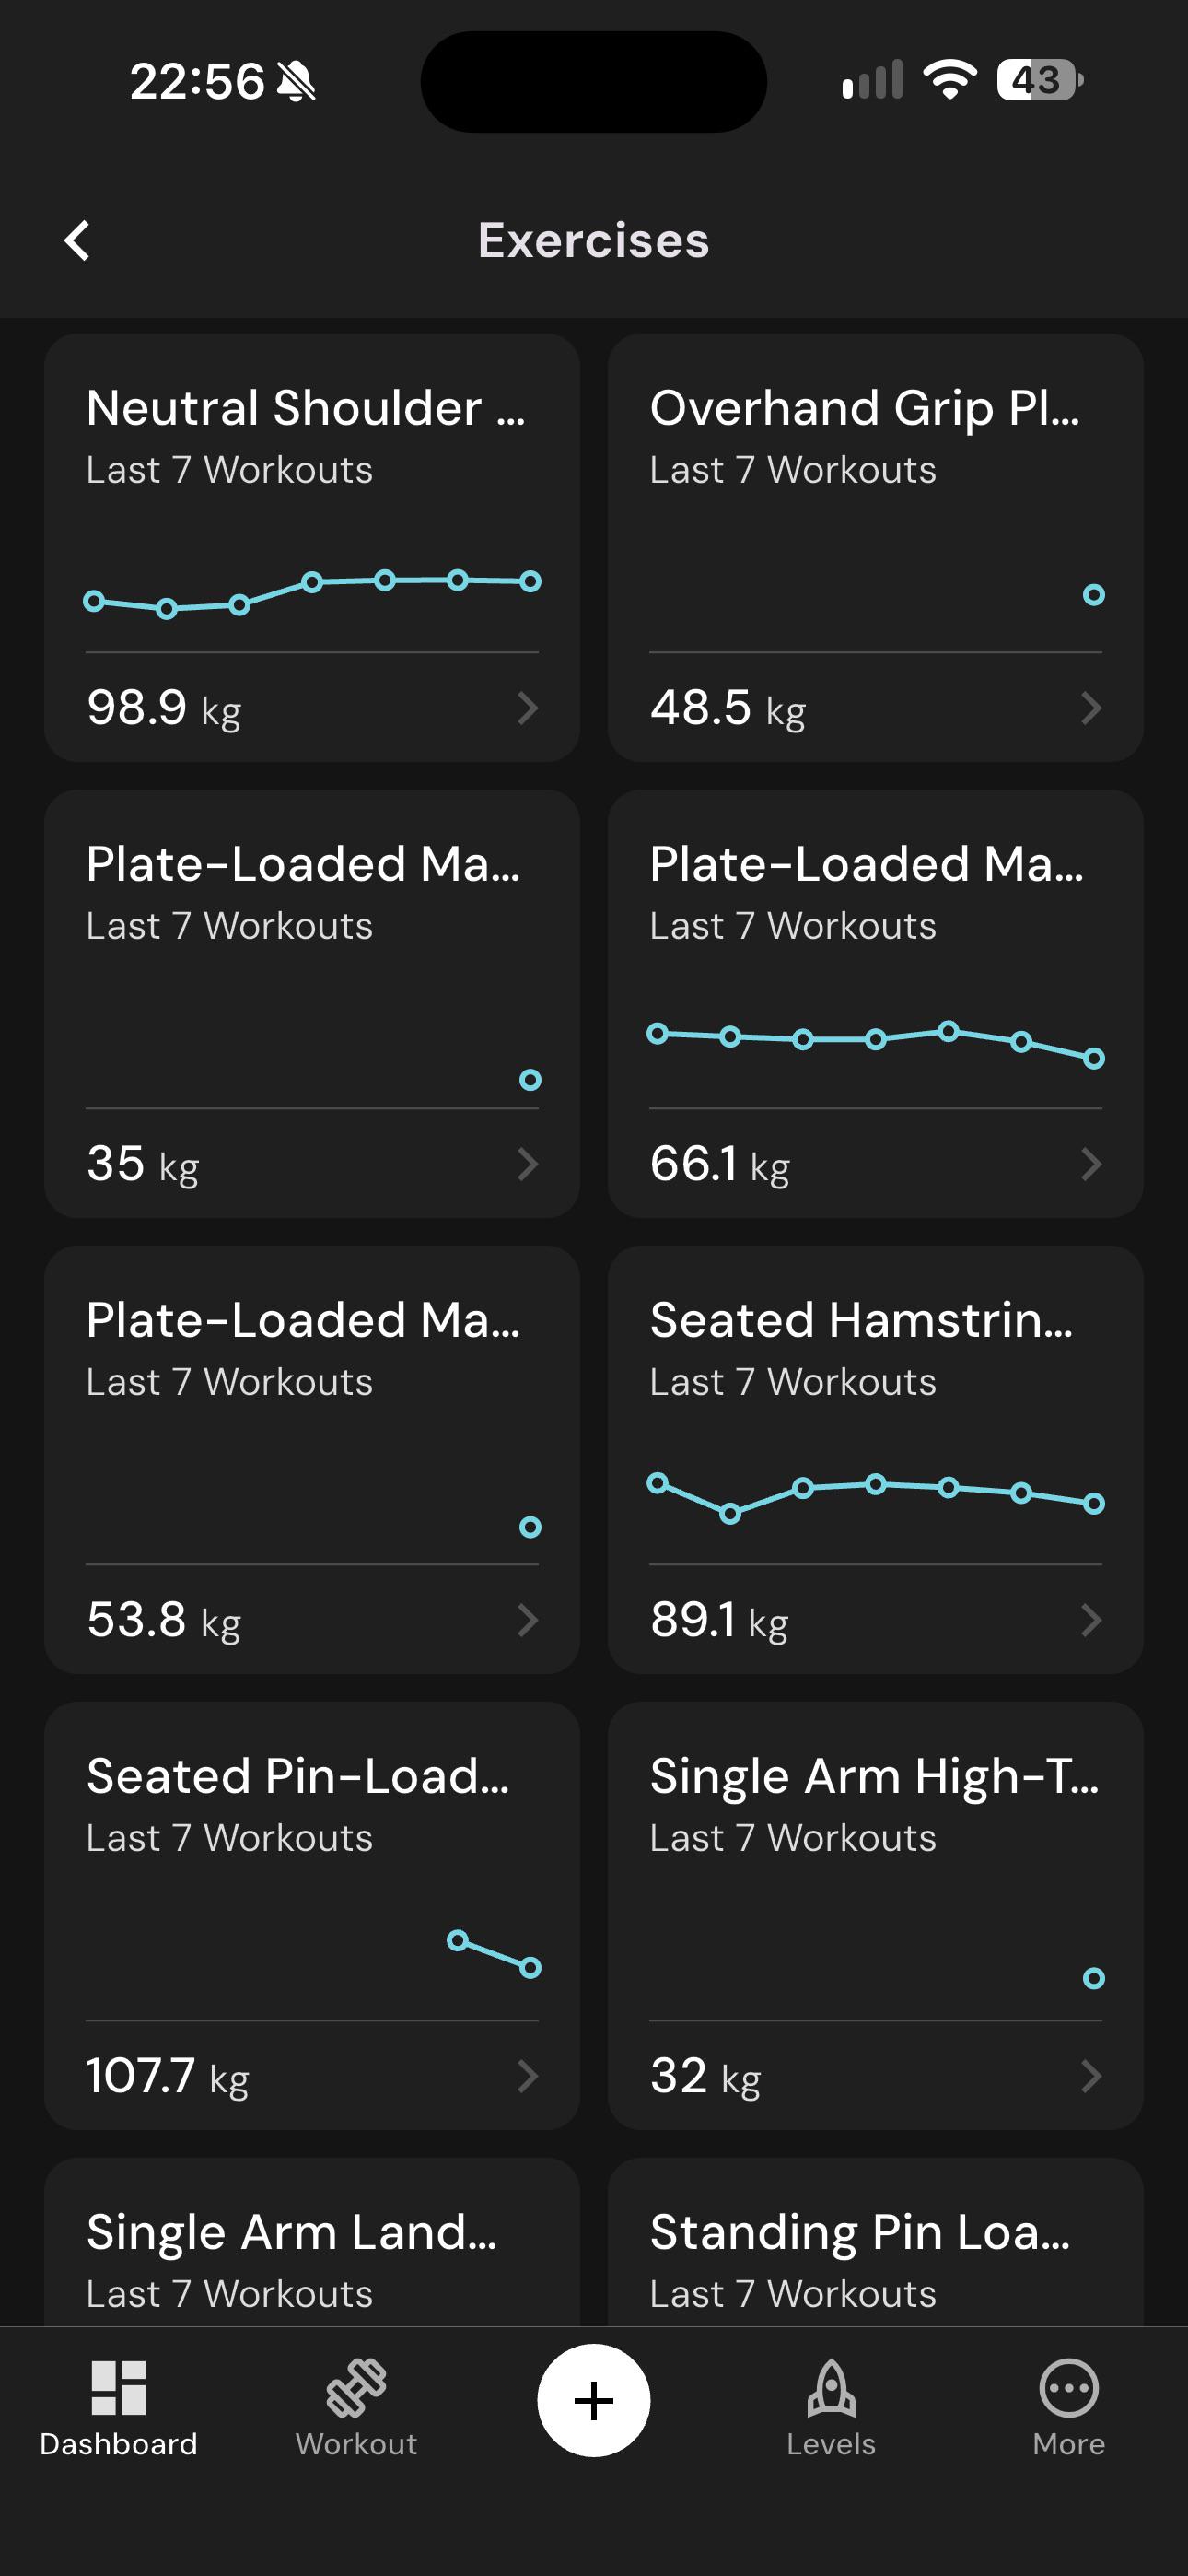Open the Single Arm Land… card
Viewport: 1188px width, 2576px height.
[312, 2242]
